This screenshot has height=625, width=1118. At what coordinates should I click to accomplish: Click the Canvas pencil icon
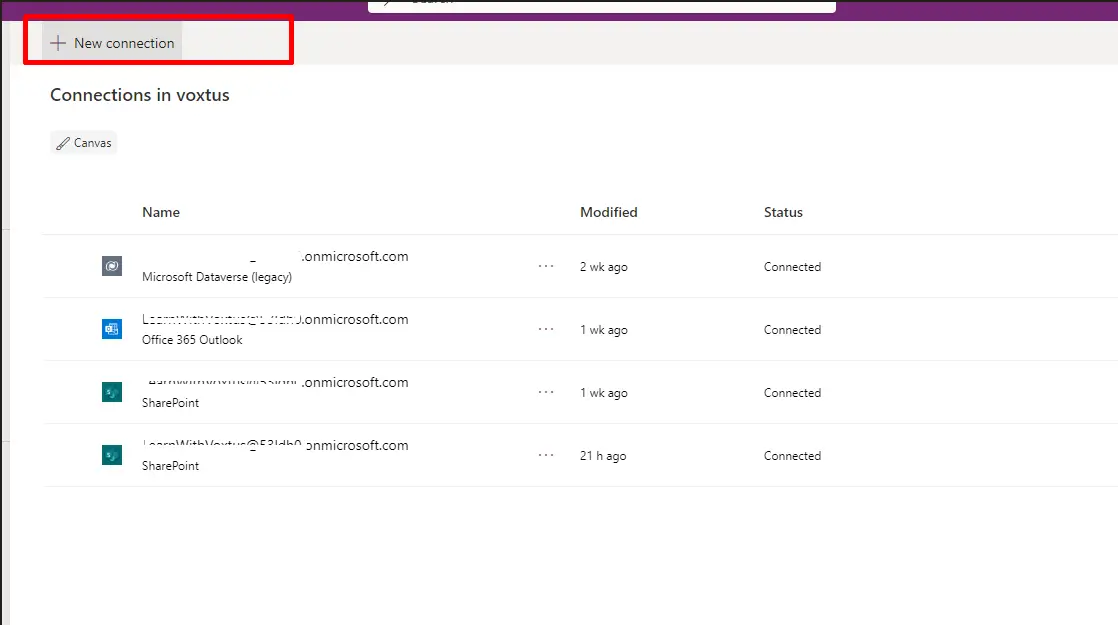click(63, 143)
